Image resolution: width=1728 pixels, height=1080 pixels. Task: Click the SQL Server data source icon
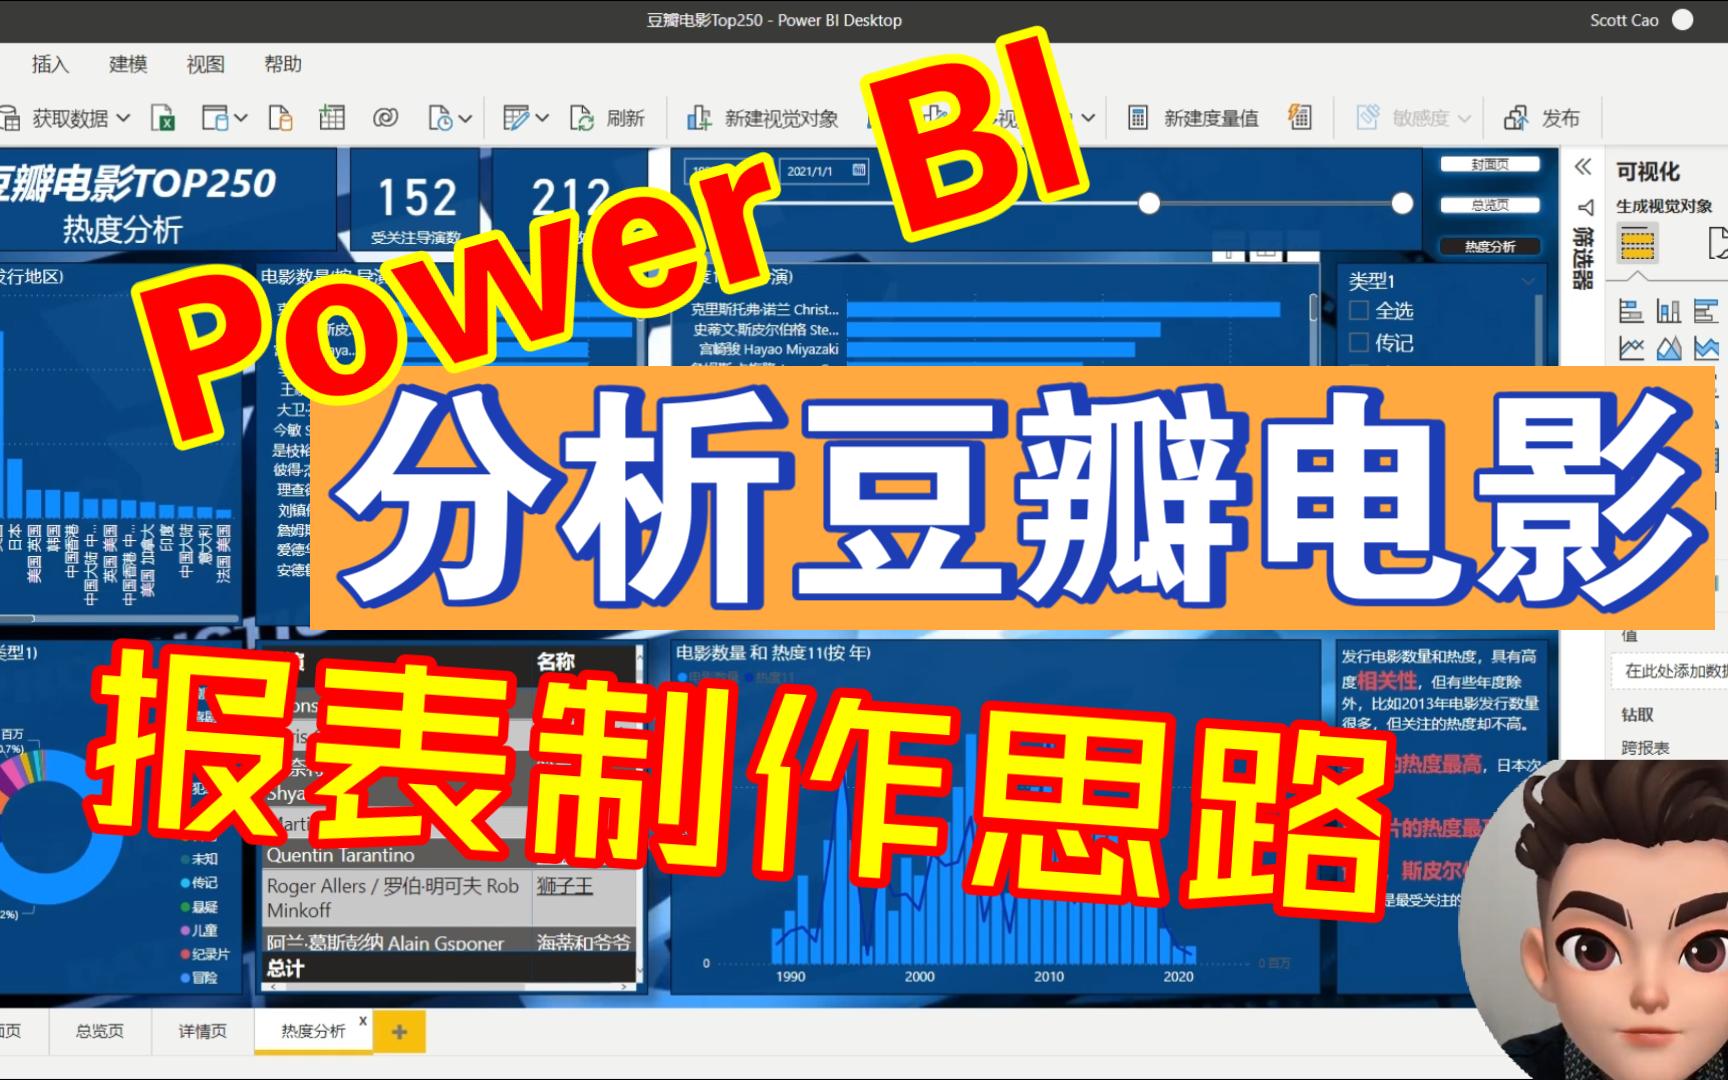281,118
